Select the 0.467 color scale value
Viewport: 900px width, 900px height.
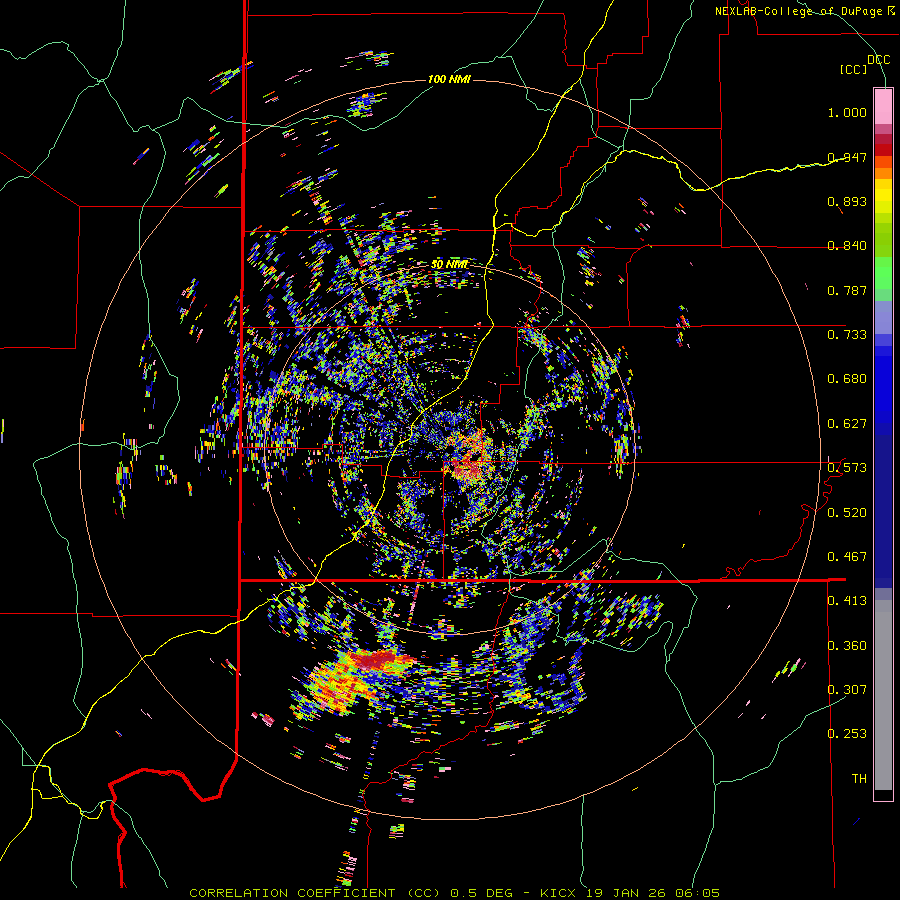point(847,556)
